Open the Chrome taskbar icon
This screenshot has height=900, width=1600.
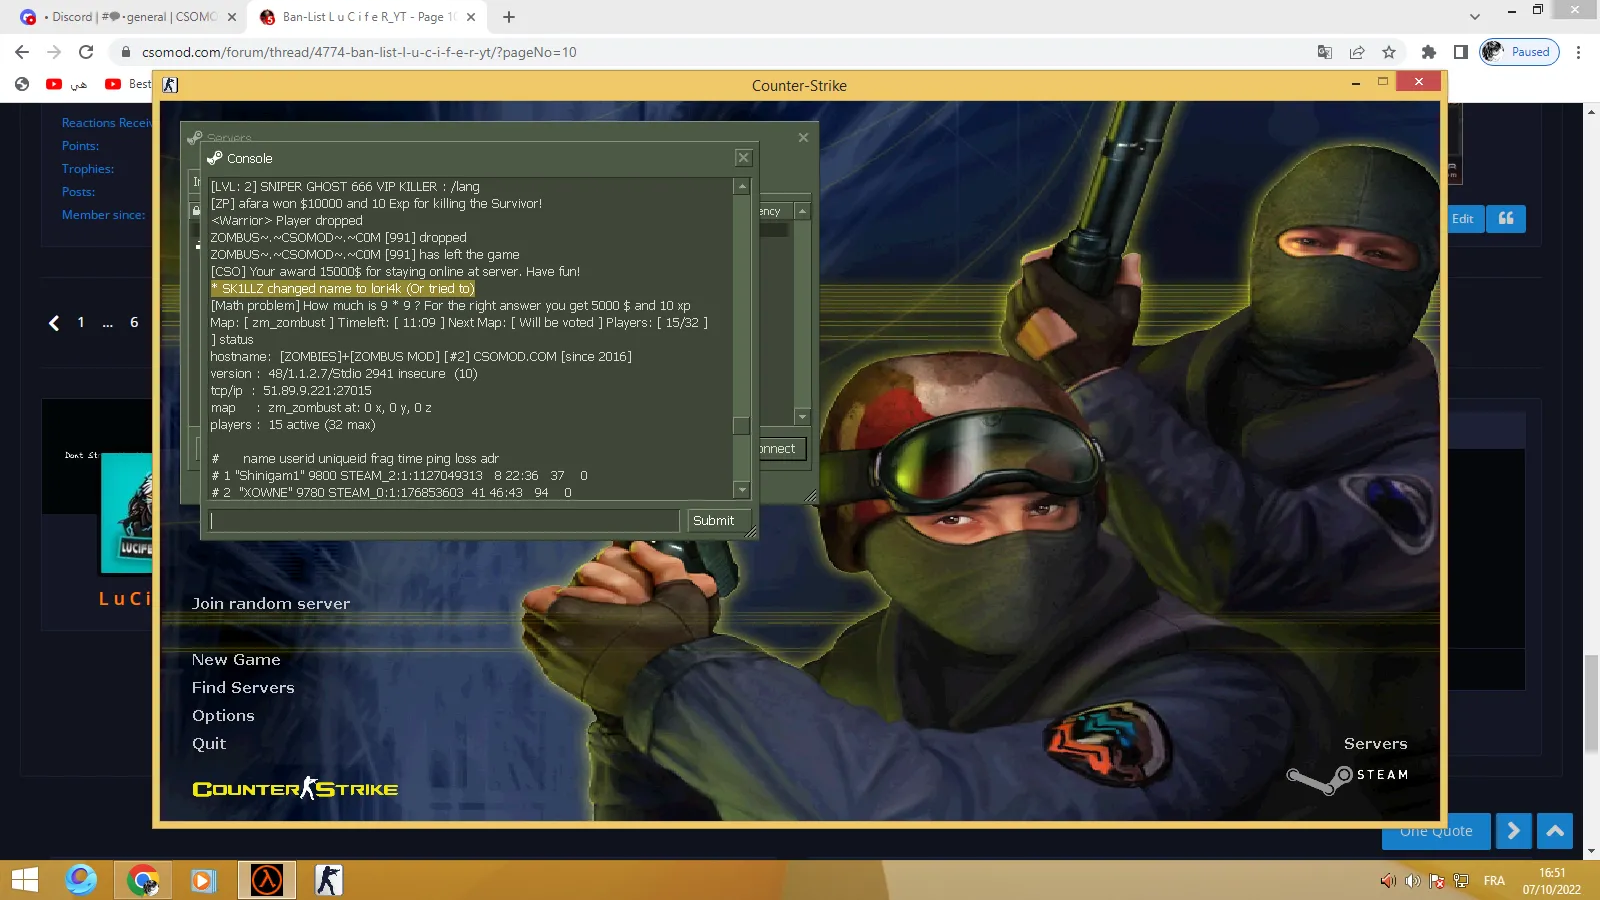coord(143,880)
